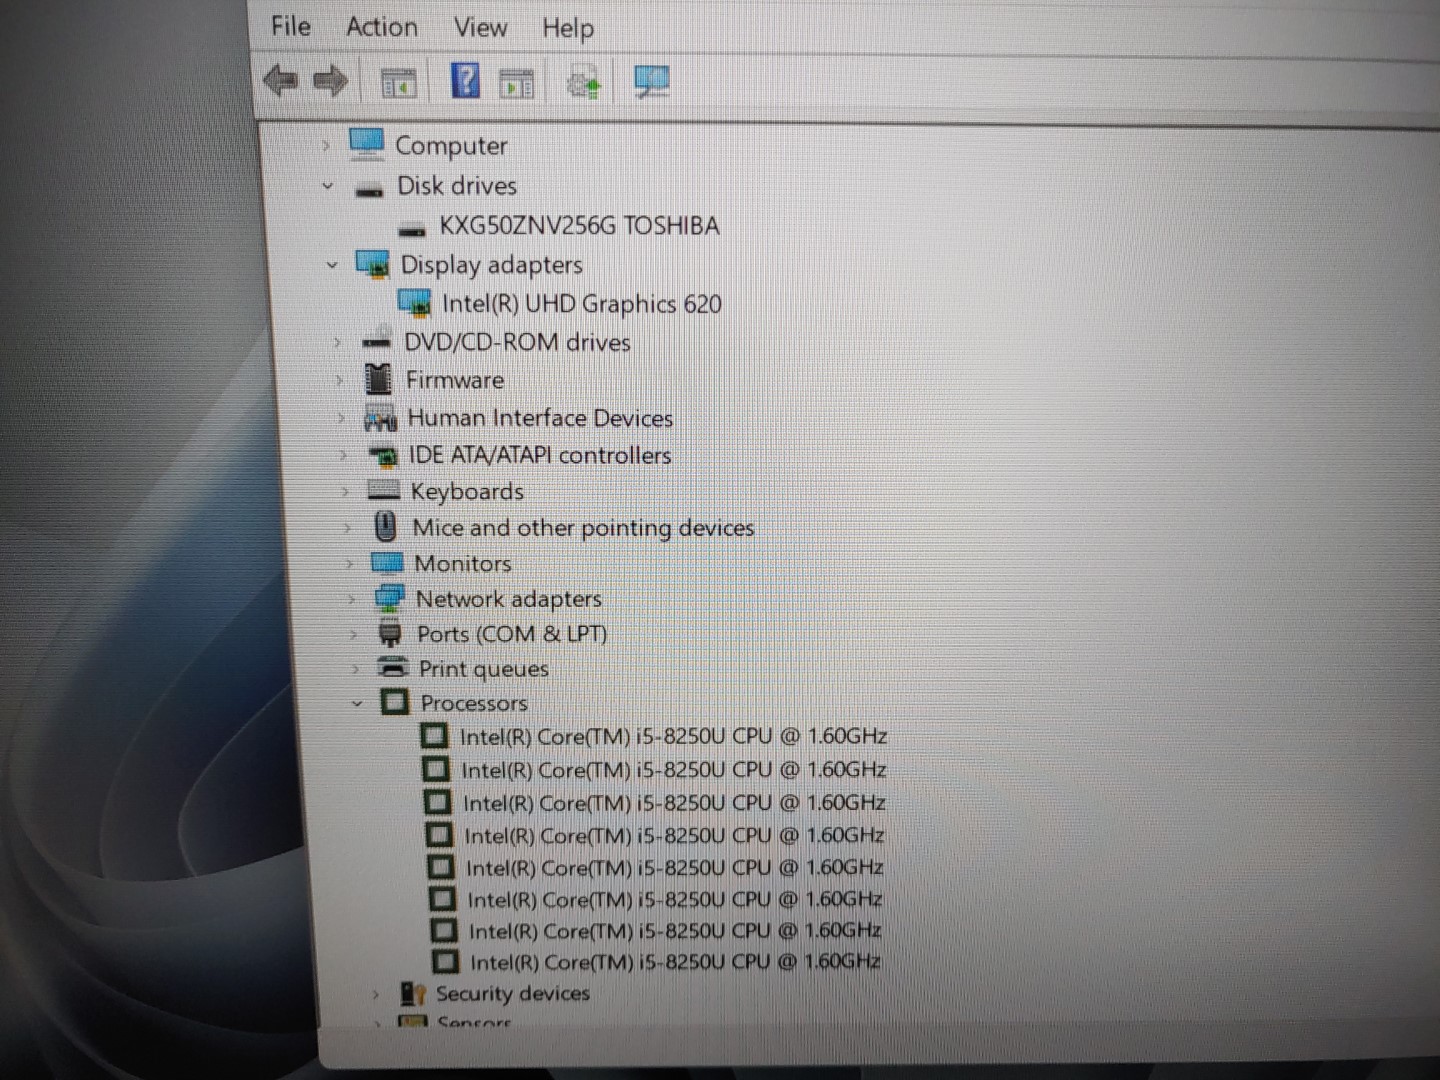This screenshot has height=1080, width=1440.
Task: Toggle the action pane toolbar icon
Action: pos(517,84)
